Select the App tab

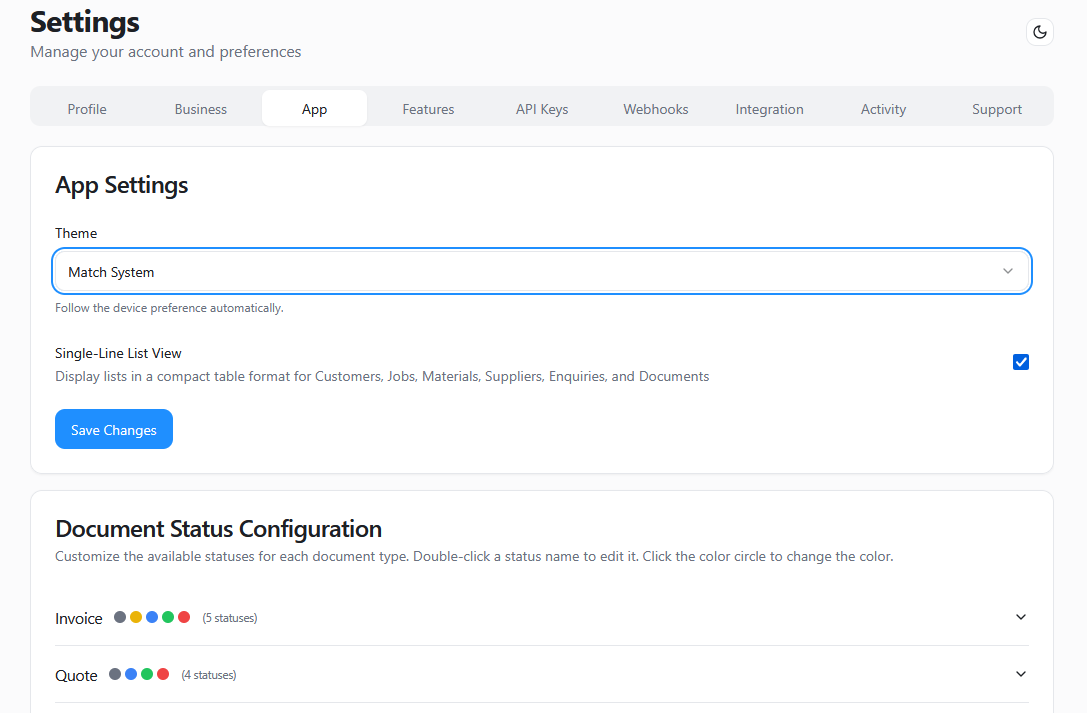click(x=314, y=108)
